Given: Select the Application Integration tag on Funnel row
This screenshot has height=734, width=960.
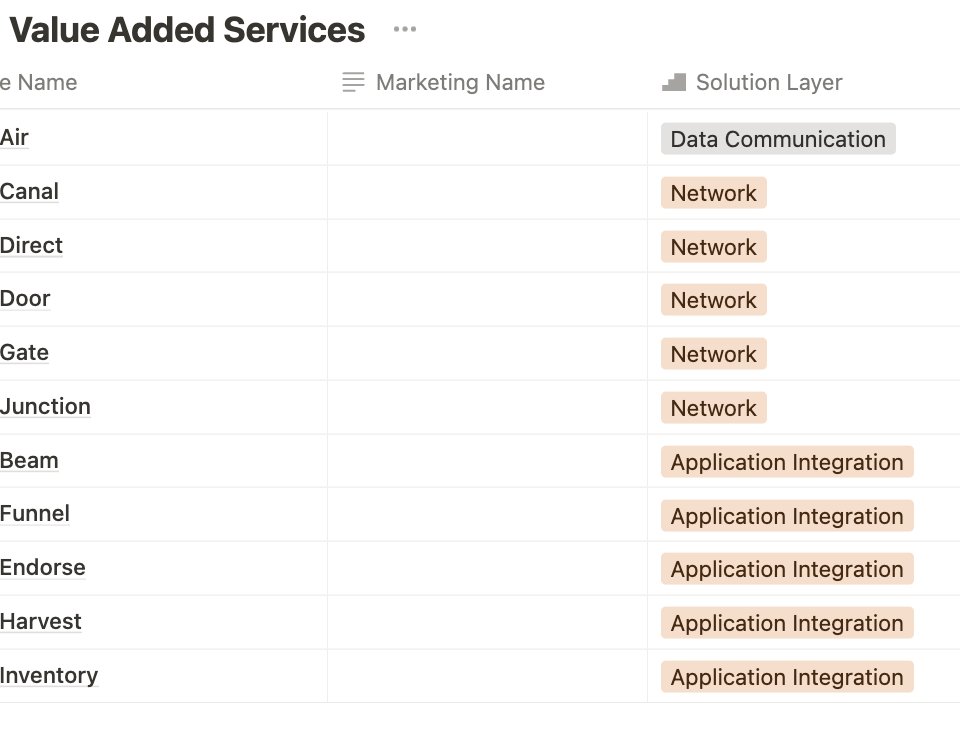Looking at the screenshot, I should [x=786, y=515].
